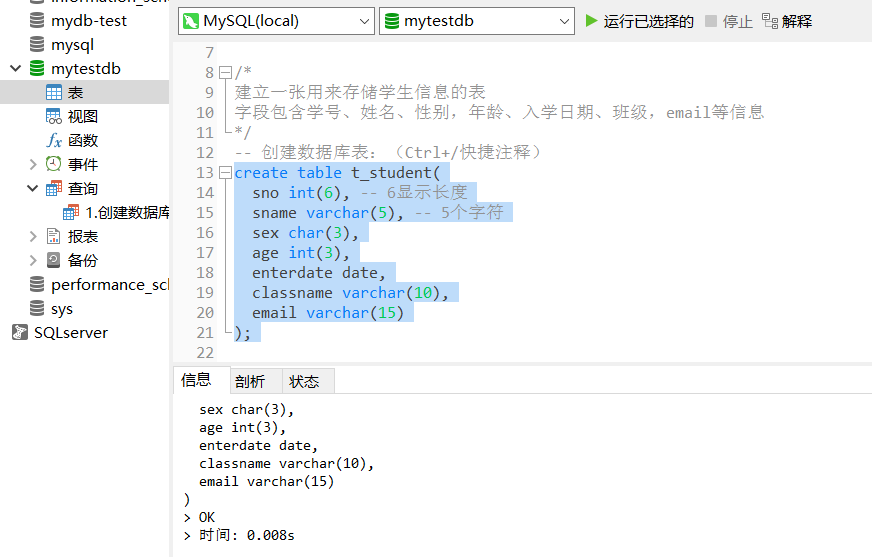Click the performance_schema database icon
The height and width of the screenshot is (557, 872).
coord(37,284)
